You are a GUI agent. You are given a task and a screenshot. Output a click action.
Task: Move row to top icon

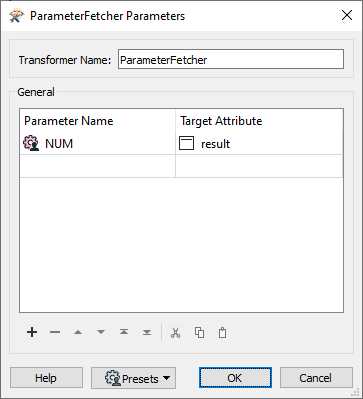(124, 332)
